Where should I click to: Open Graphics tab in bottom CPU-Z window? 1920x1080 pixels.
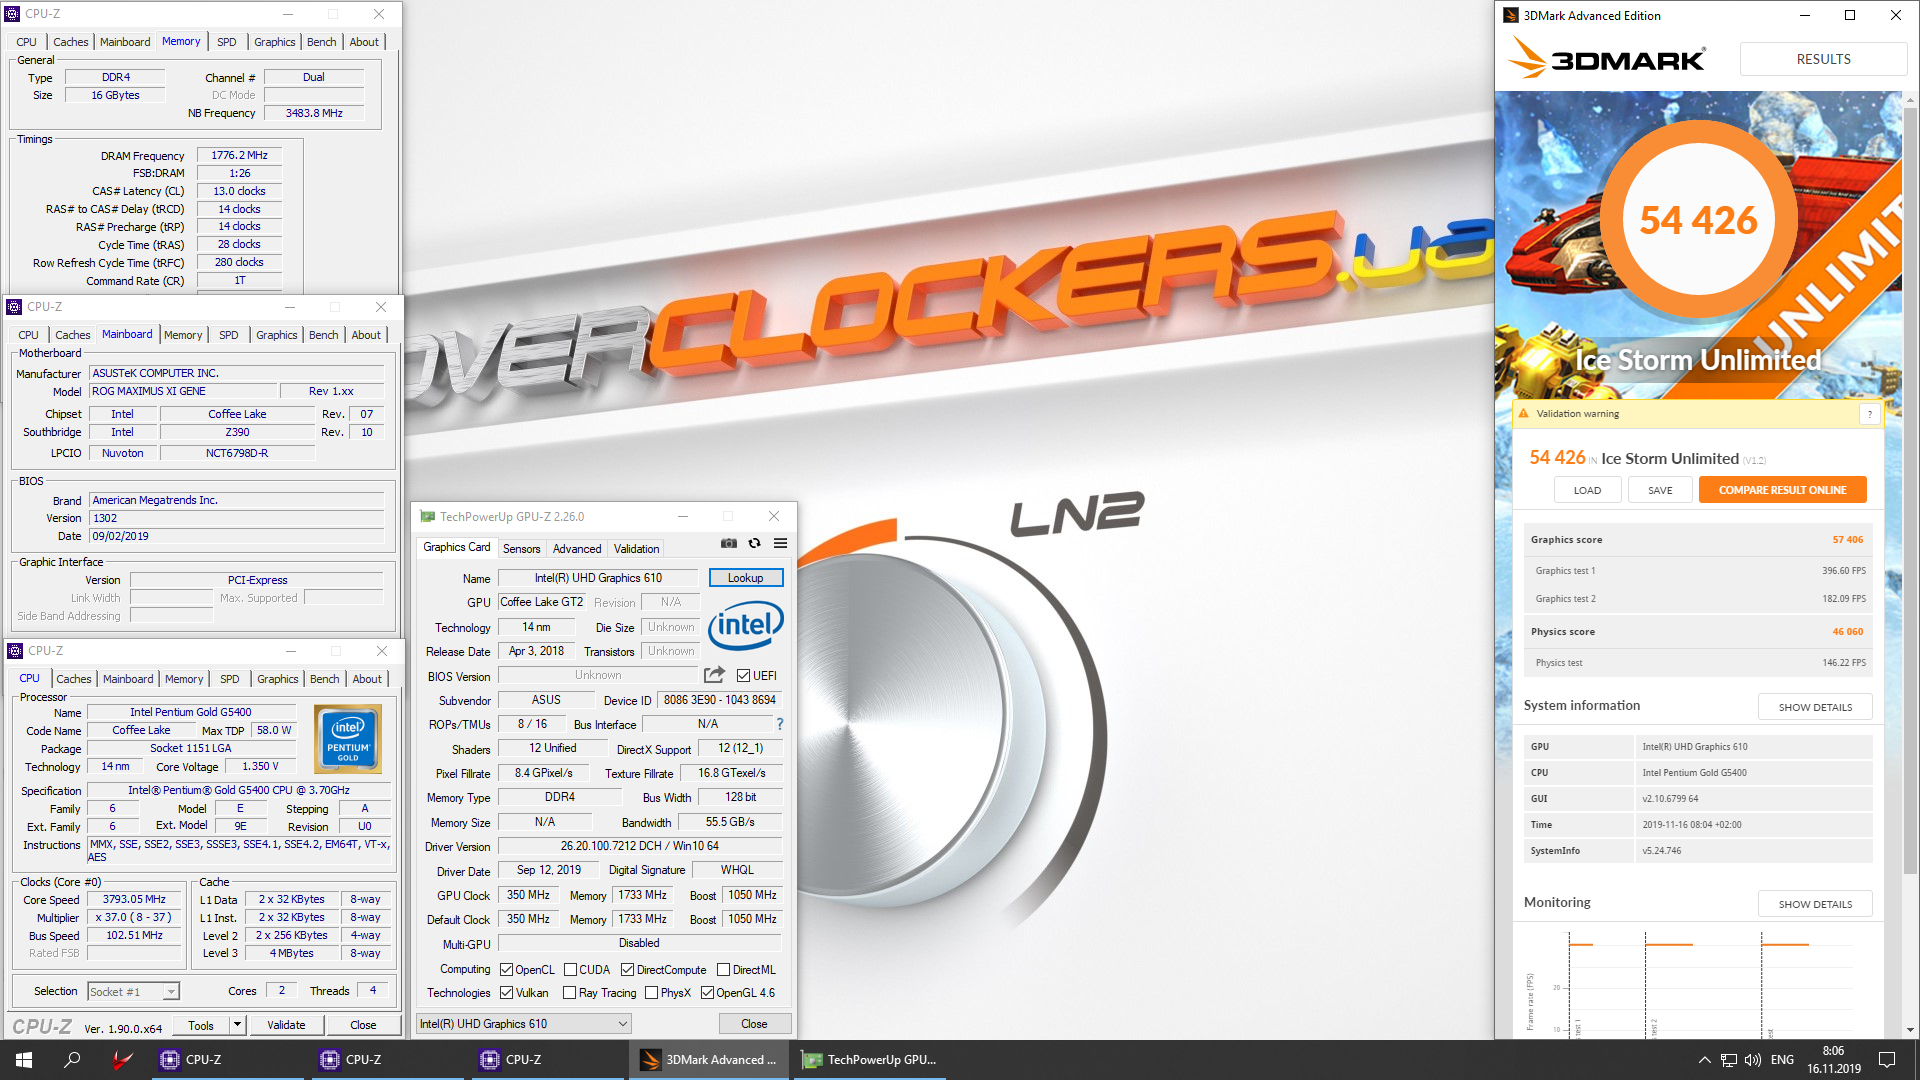click(x=277, y=679)
